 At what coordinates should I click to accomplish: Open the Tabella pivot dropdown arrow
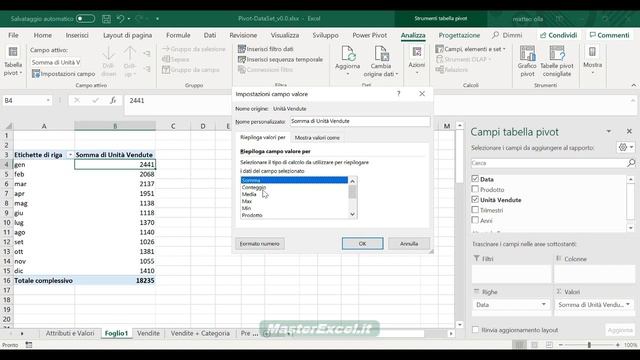(x=21, y=73)
